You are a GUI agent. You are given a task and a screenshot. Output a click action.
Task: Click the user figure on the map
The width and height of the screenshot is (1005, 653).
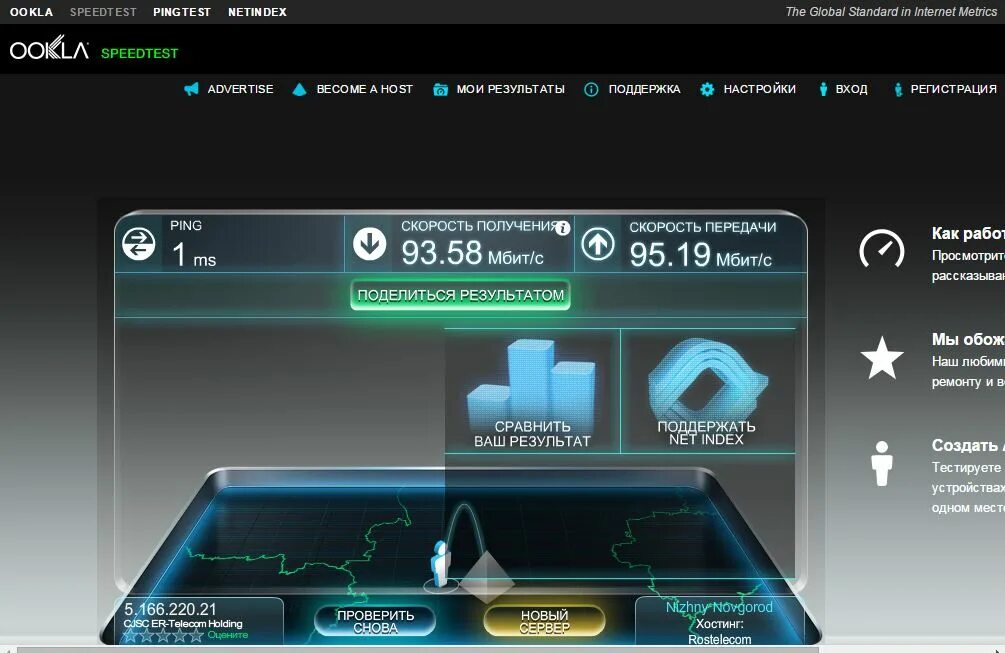coord(441,565)
